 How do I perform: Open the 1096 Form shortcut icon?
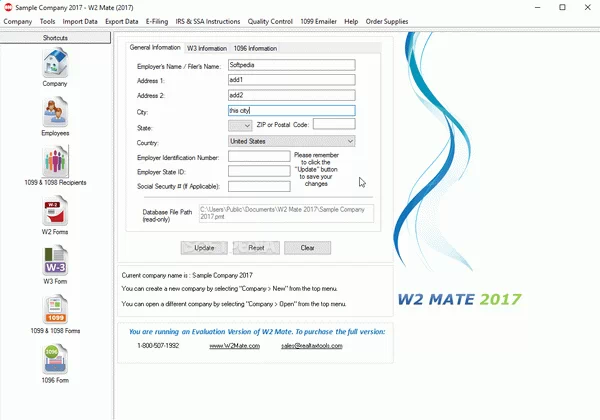[x=55, y=359]
